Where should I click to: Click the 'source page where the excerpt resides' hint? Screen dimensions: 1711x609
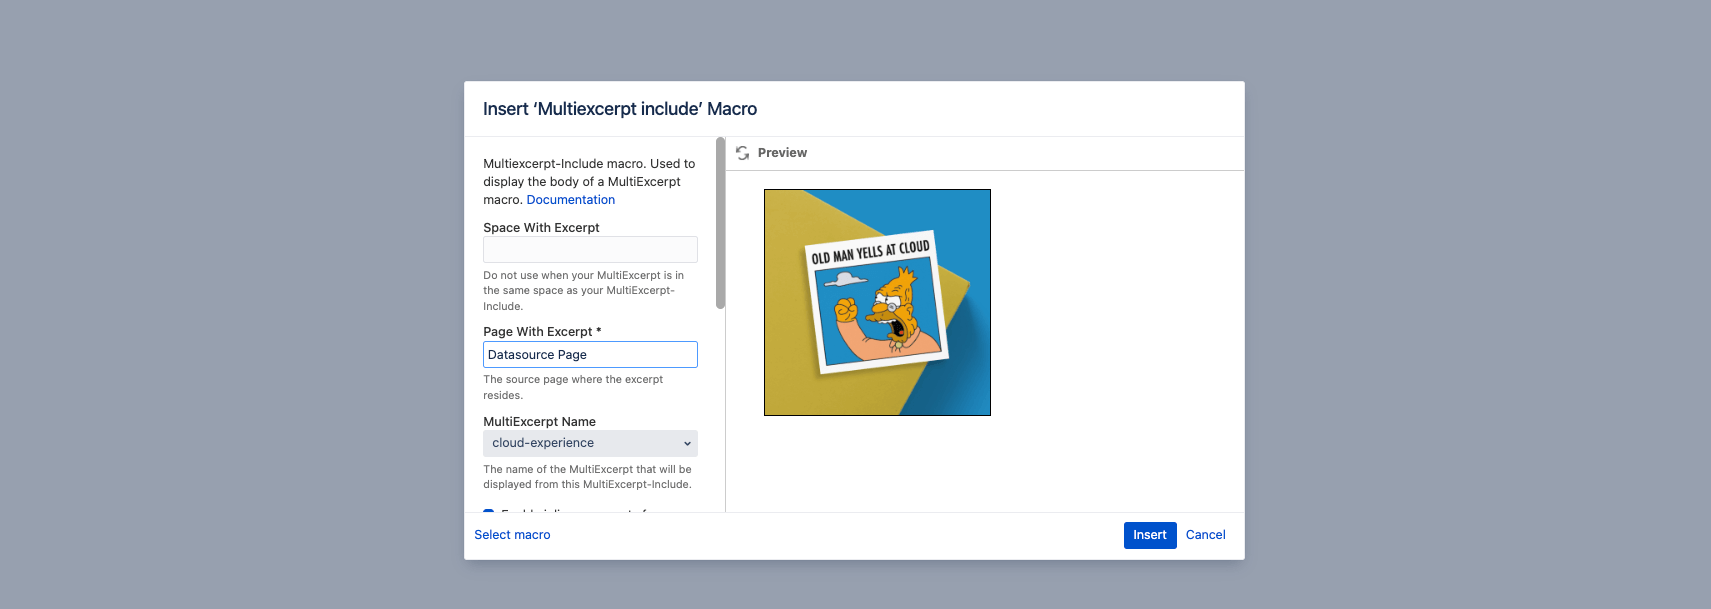[x=573, y=387]
